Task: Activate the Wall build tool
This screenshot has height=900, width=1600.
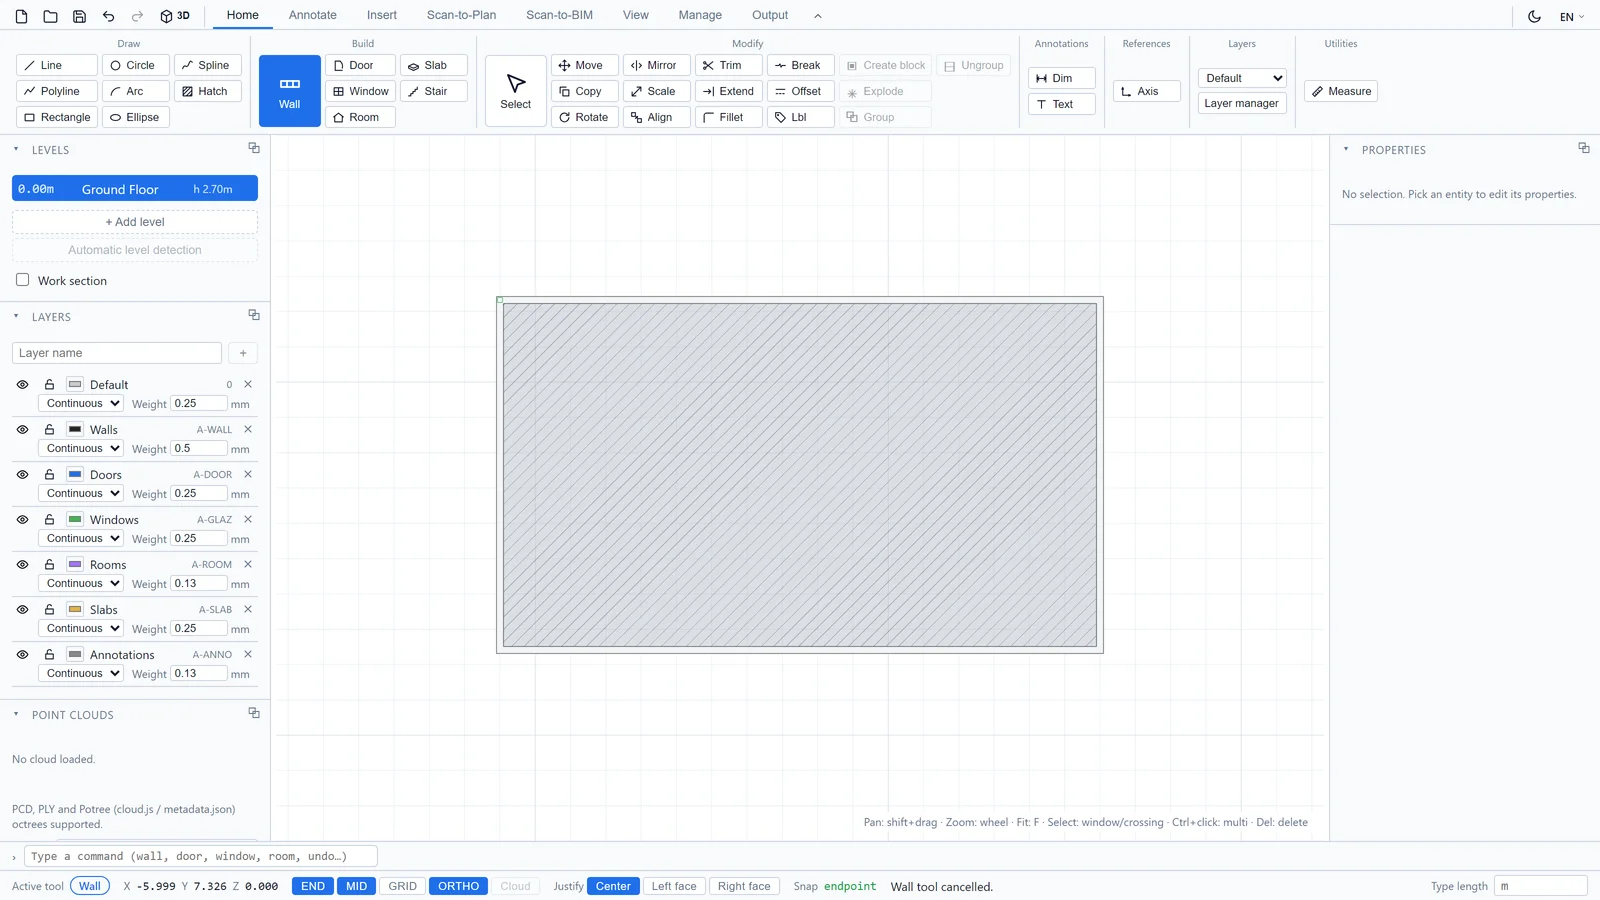Action: pyautogui.click(x=290, y=91)
